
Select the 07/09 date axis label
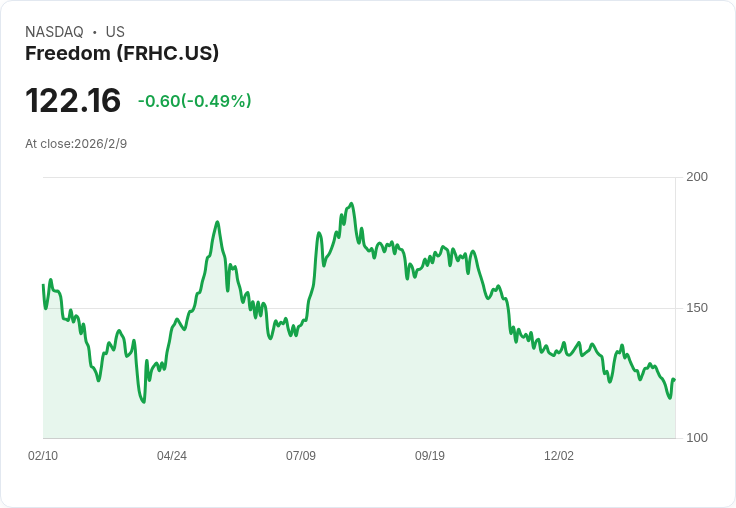coord(301,456)
